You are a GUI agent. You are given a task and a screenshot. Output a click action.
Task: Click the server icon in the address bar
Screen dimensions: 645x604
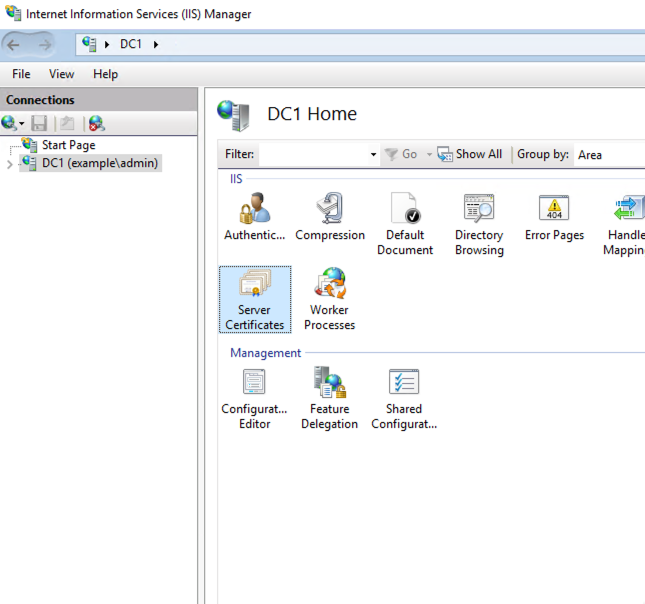(x=89, y=44)
